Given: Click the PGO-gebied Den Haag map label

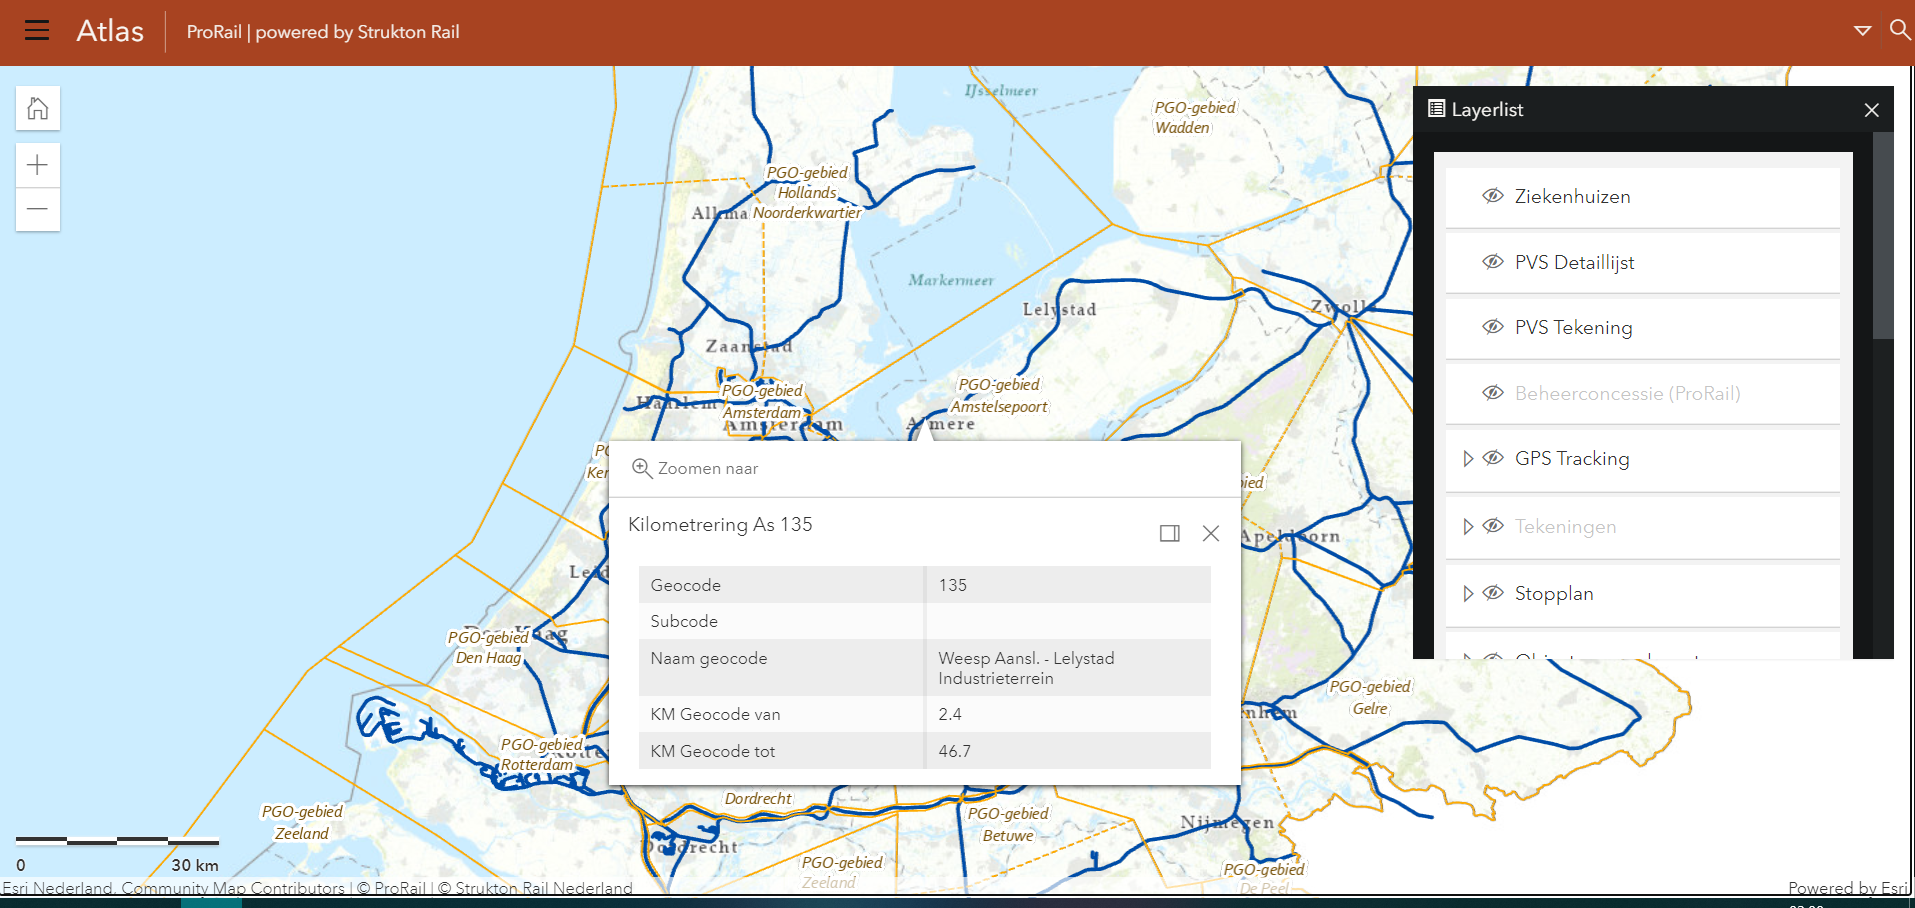Looking at the screenshot, I should pos(488,648).
